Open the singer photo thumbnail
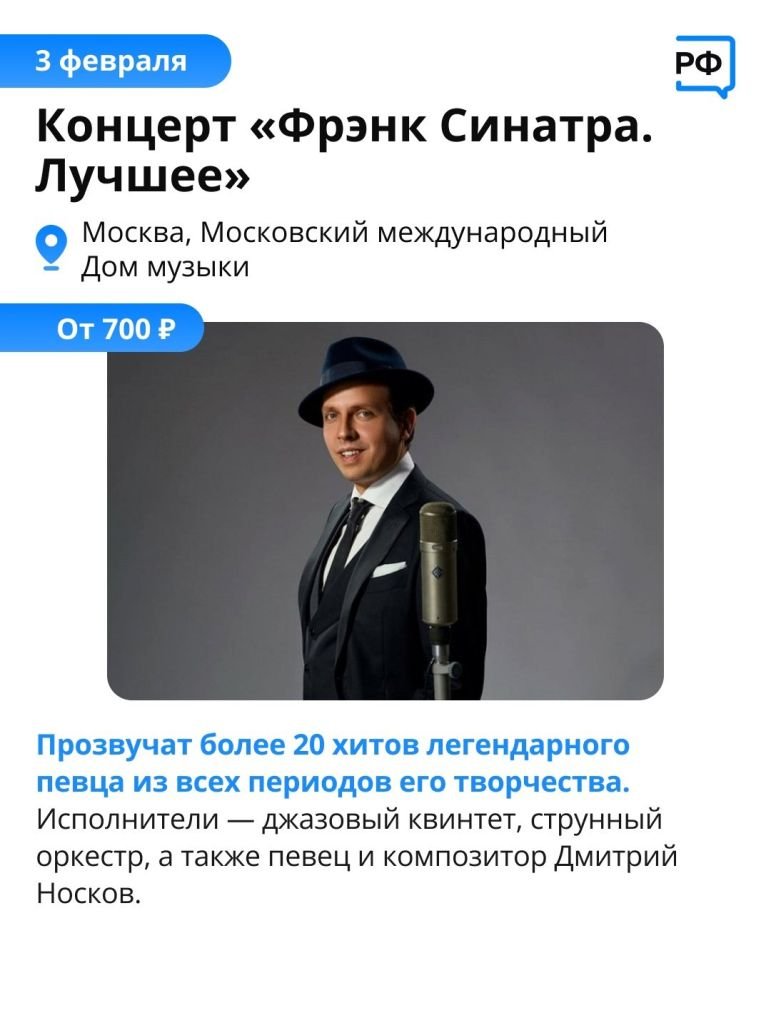Screen dimensions: 771x1028 [x=385, y=511]
